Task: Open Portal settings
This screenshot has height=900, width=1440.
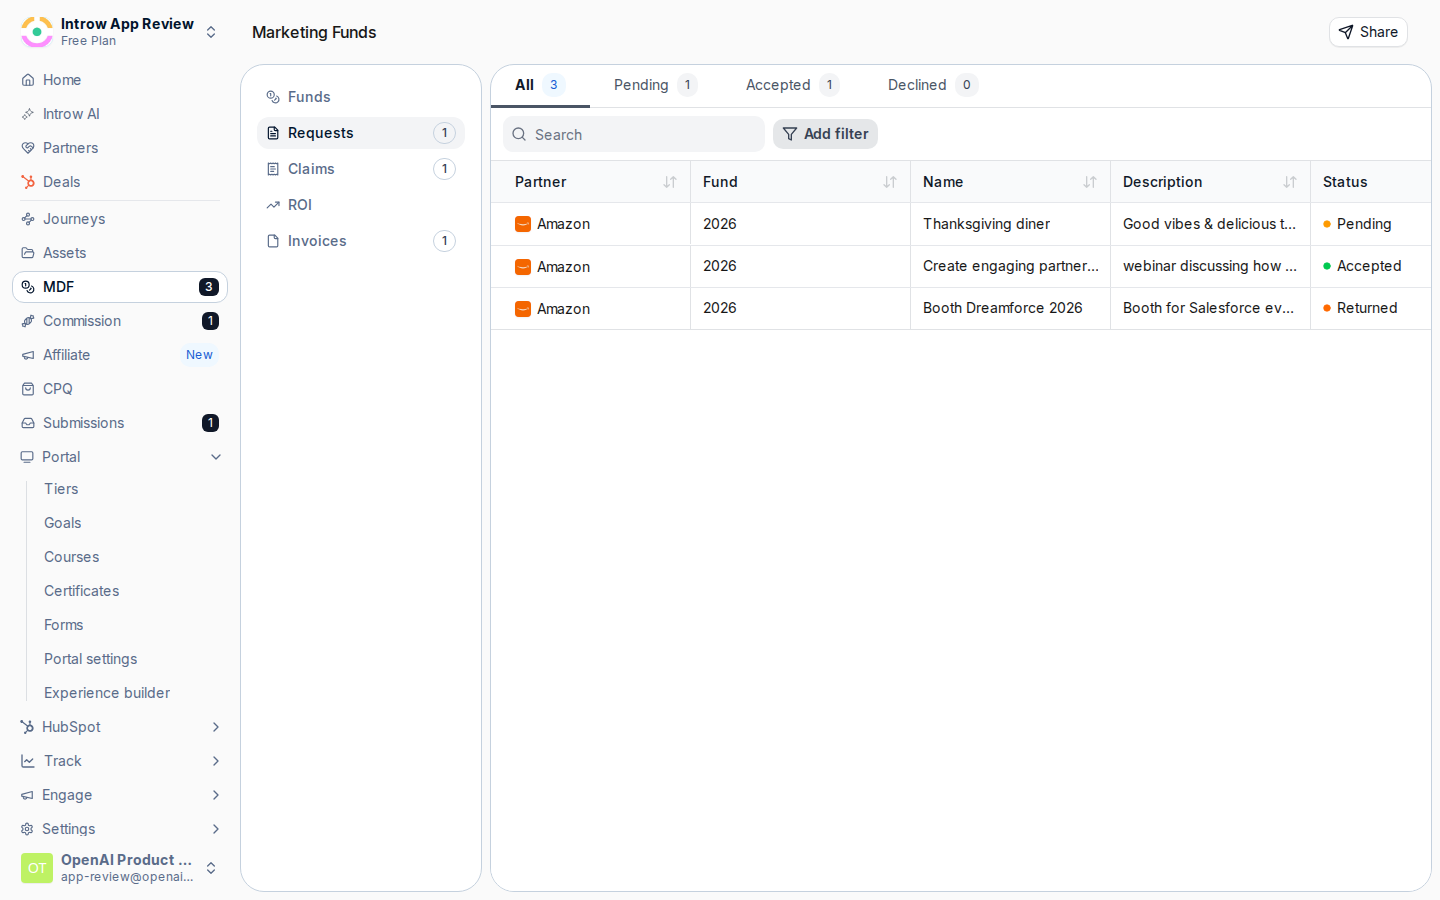Action: tap(91, 659)
